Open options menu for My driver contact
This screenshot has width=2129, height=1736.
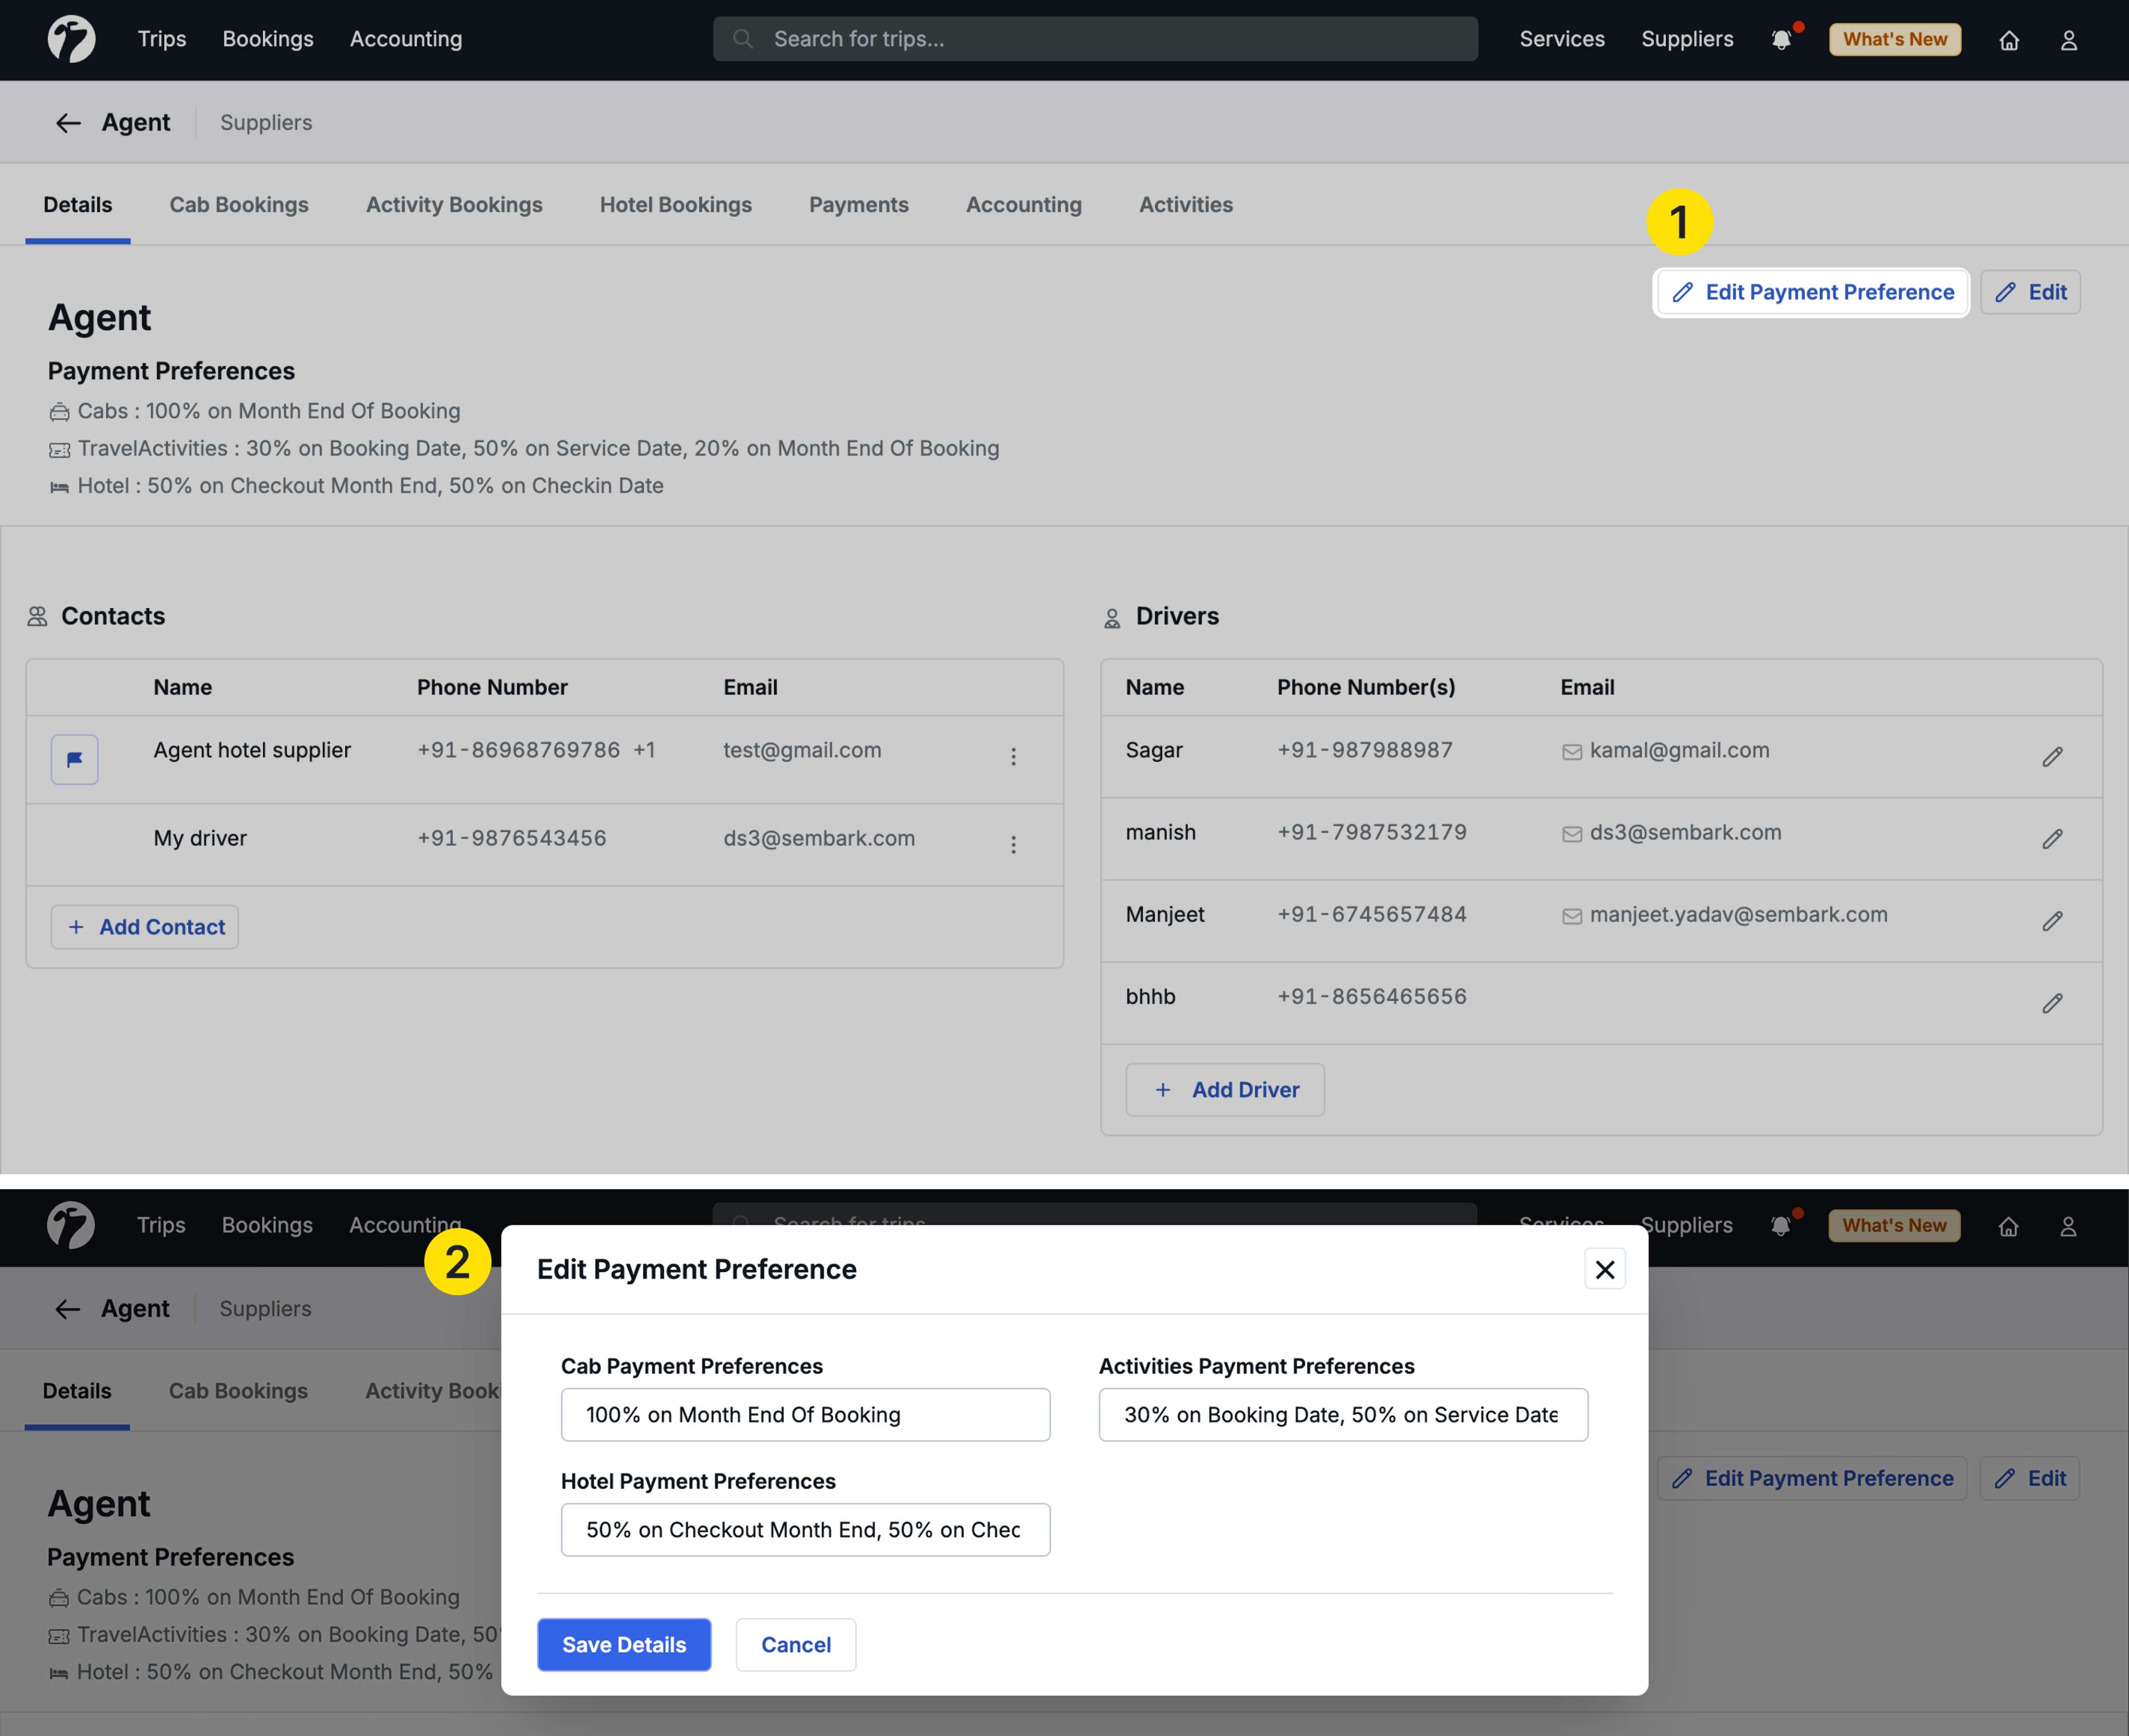1013,845
